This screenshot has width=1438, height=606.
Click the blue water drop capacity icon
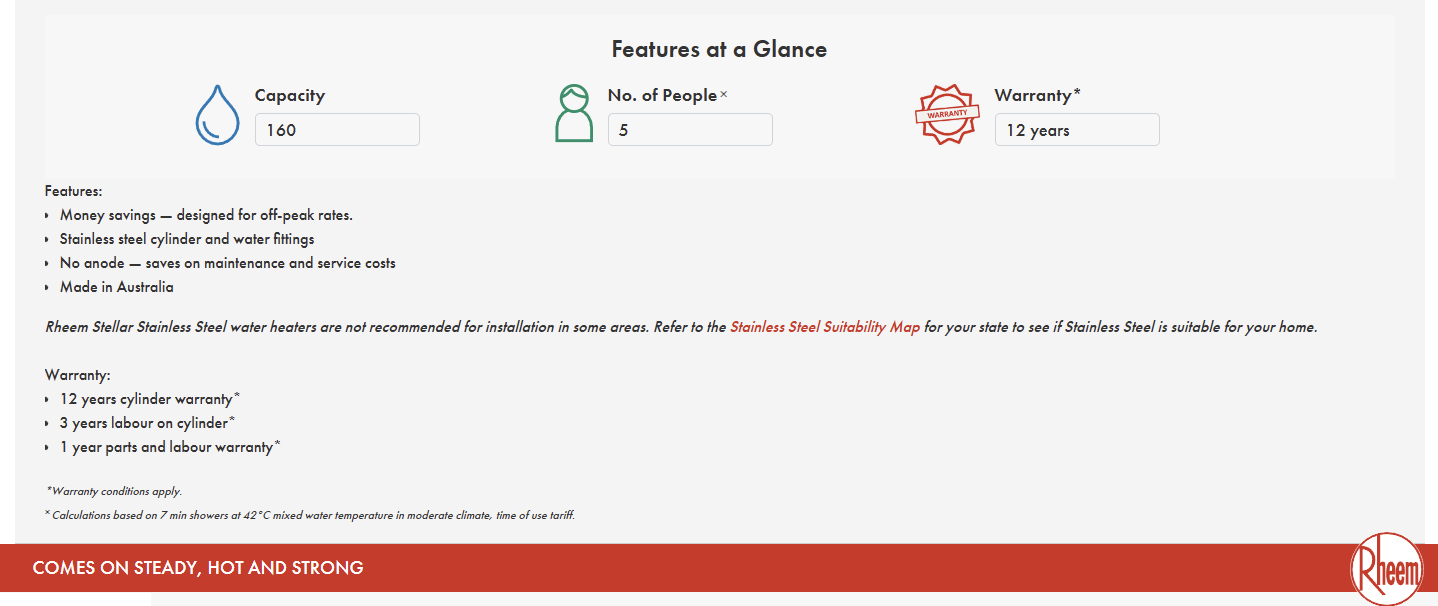point(217,114)
